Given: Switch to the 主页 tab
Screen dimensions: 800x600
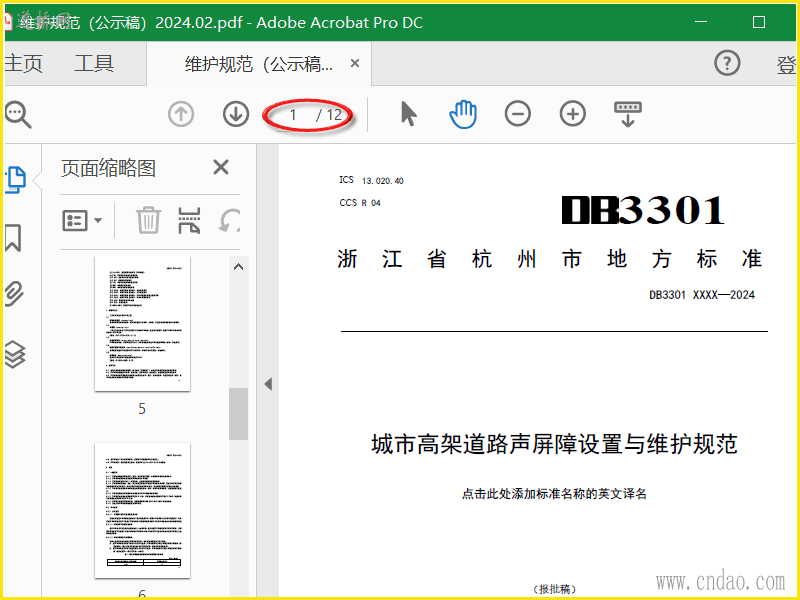Looking at the screenshot, I should tap(23, 64).
